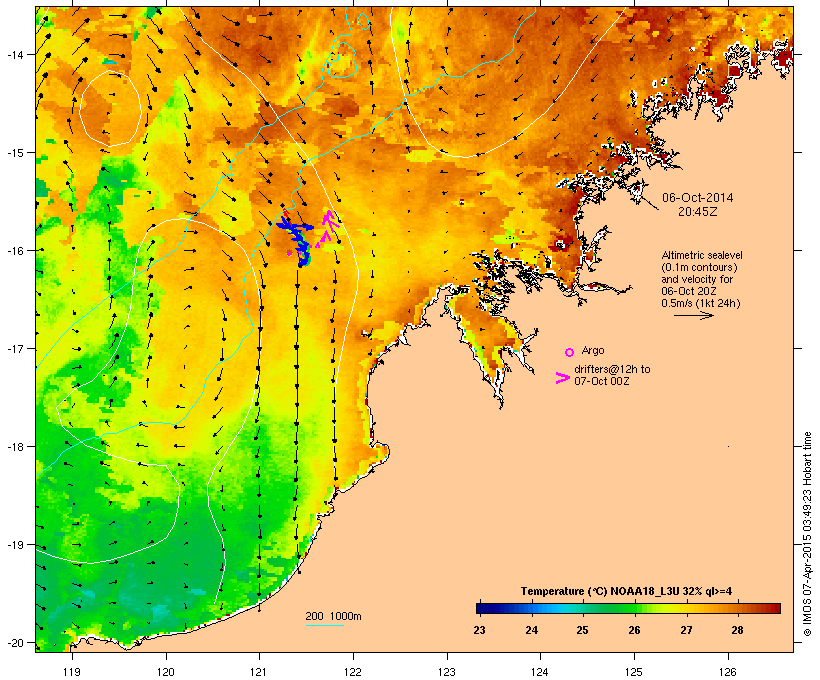Click the IMOS copyright timestamp text

pos(807,534)
